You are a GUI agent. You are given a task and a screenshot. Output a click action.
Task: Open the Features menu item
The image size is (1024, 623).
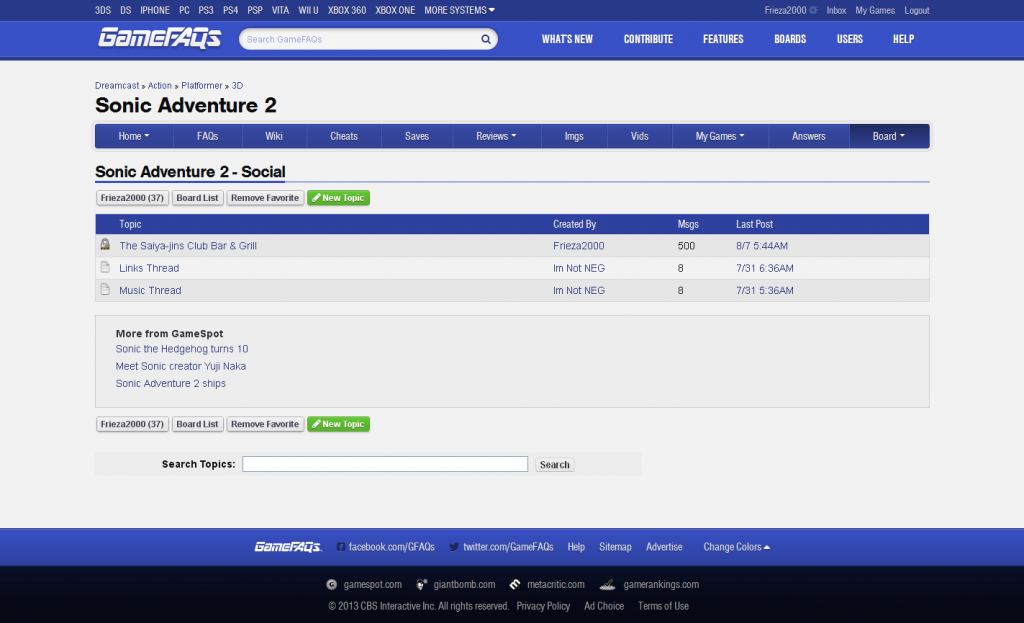click(723, 39)
